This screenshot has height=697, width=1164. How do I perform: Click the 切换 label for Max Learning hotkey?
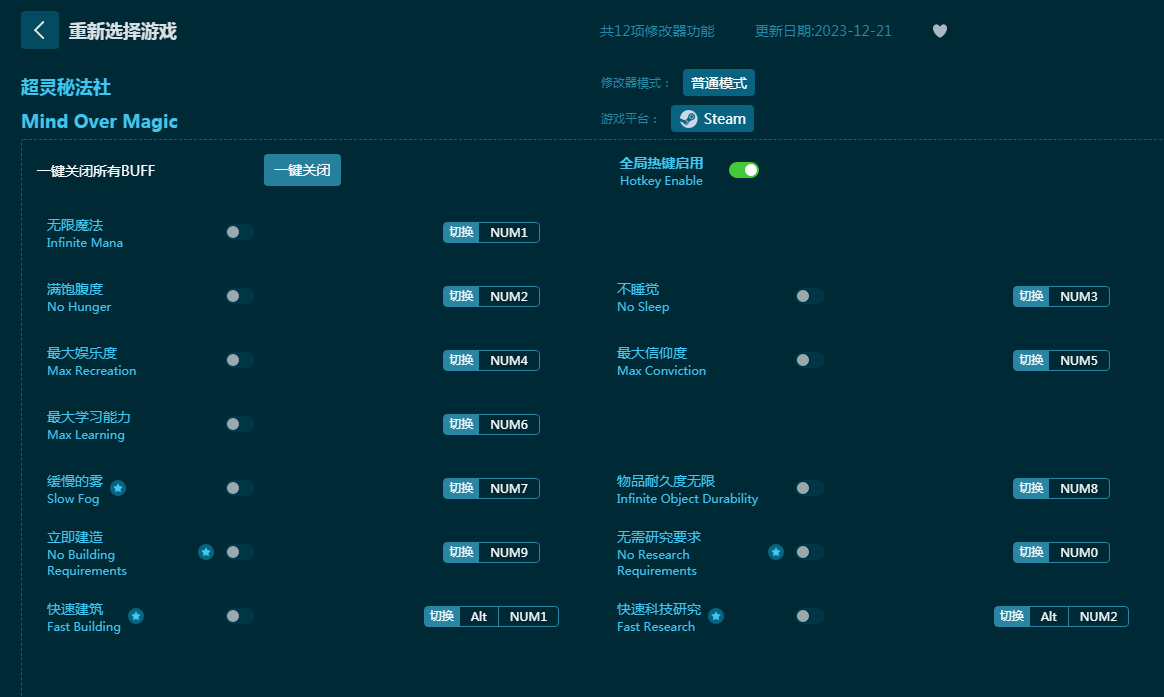point(461,424)
